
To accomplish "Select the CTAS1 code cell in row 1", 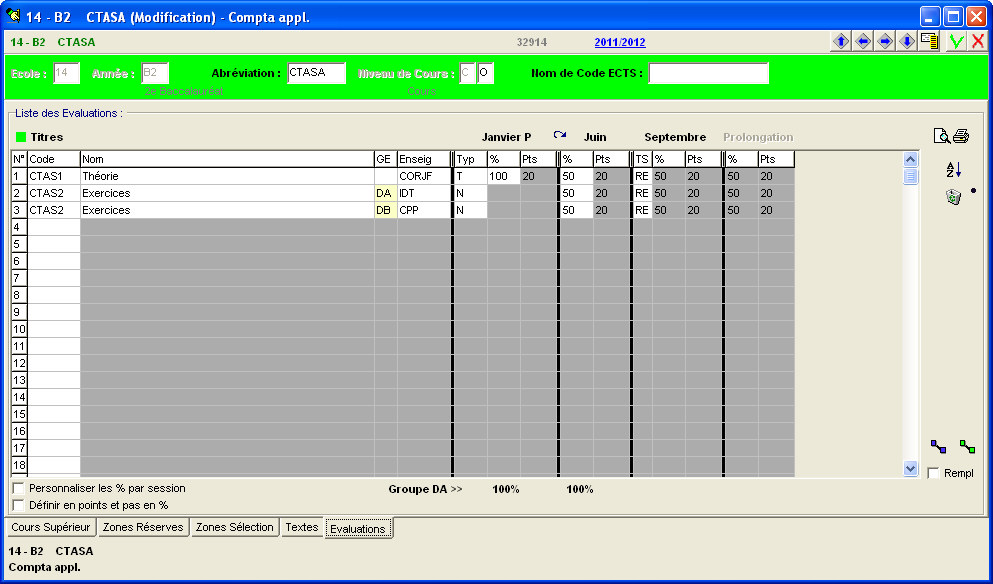I will [x=54, y=176].
